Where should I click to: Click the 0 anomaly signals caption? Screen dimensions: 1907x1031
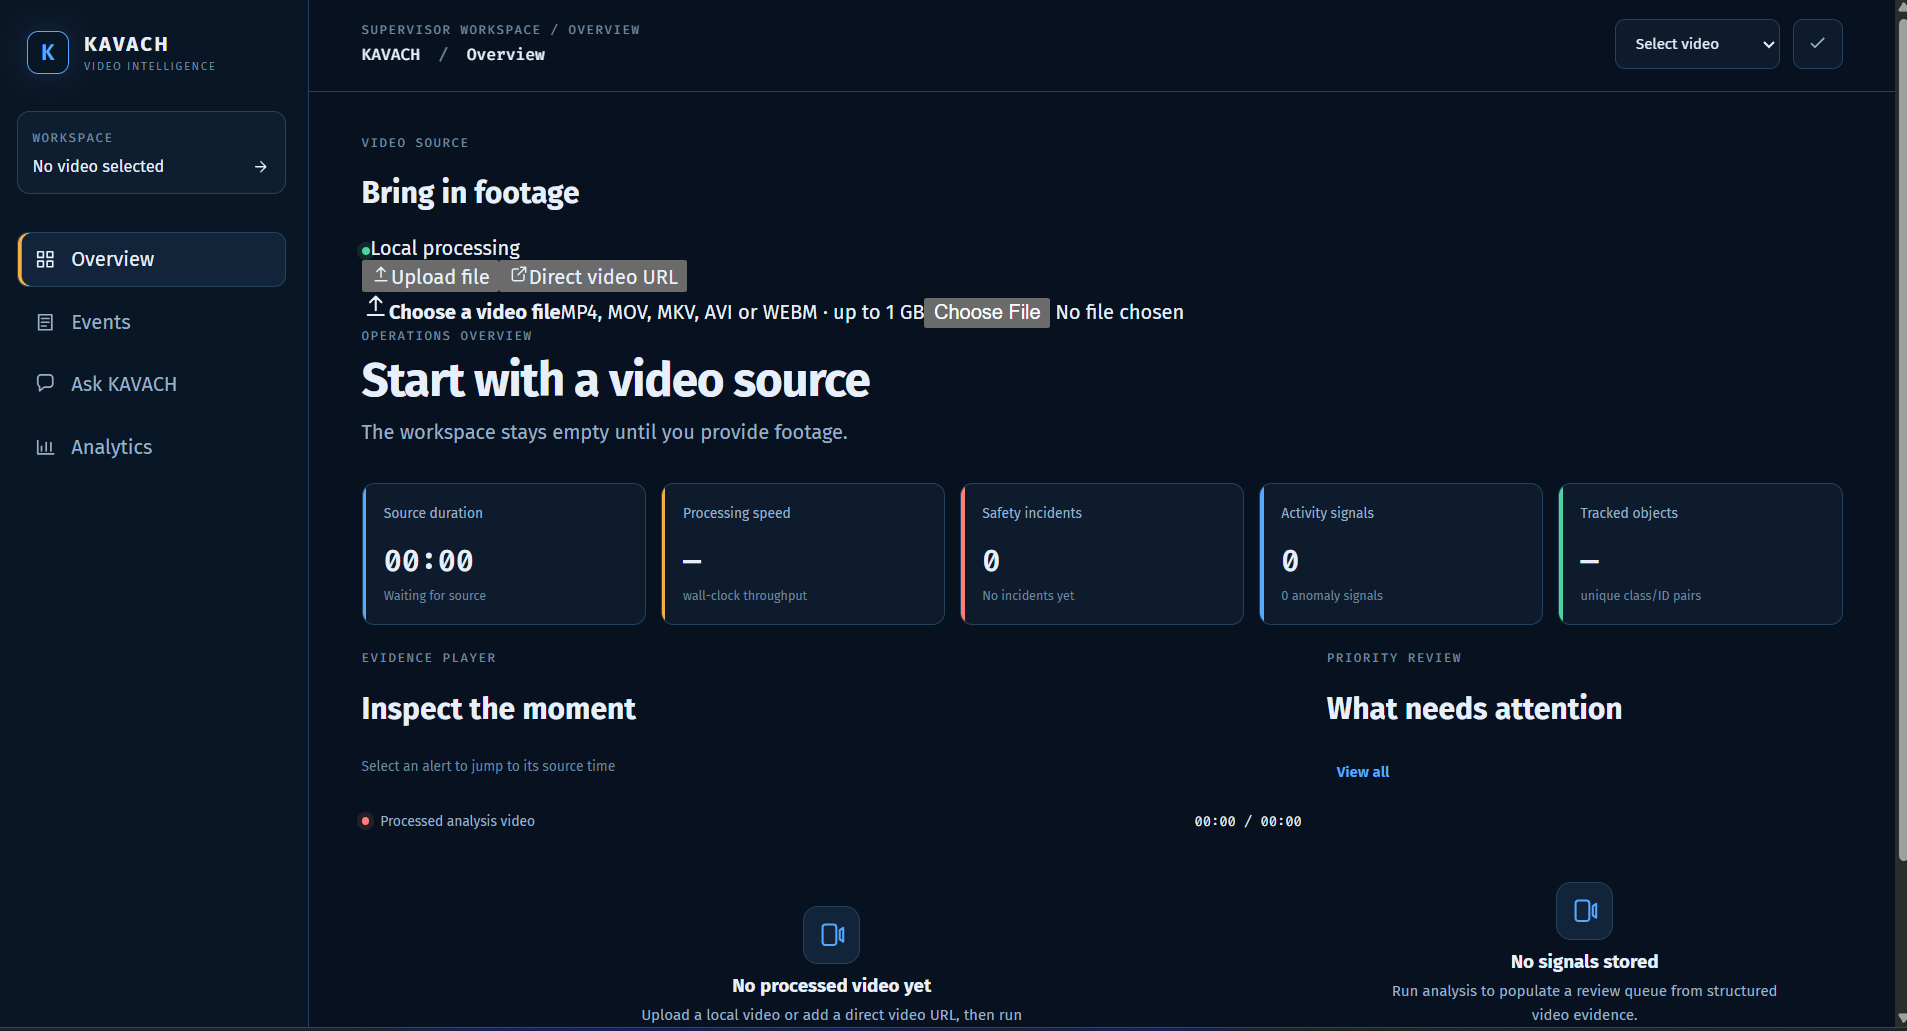pos(1332,595)
